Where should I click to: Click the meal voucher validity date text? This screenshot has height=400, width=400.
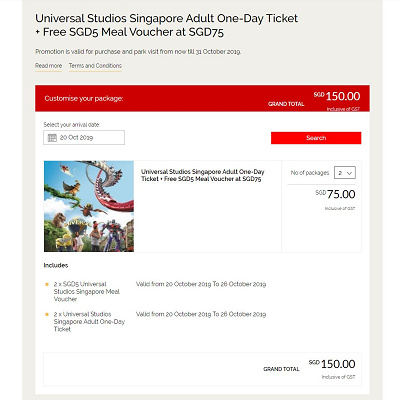(x=201, y=284)
